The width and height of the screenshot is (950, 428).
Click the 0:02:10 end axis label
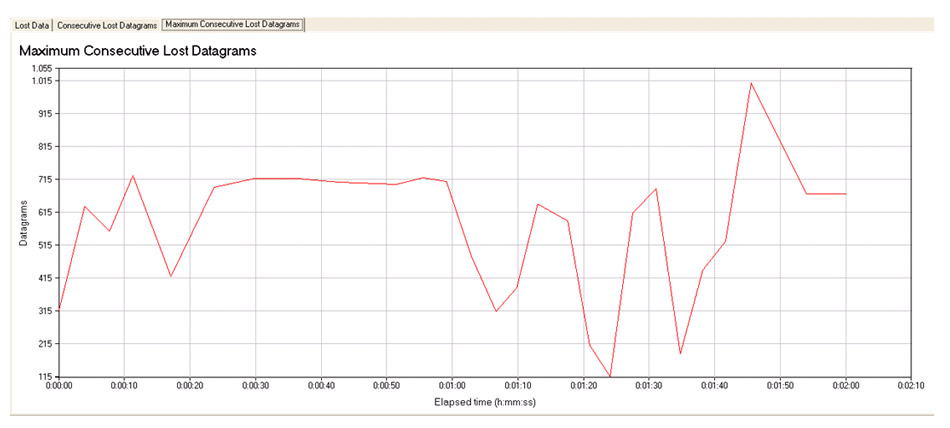[911, 386]
